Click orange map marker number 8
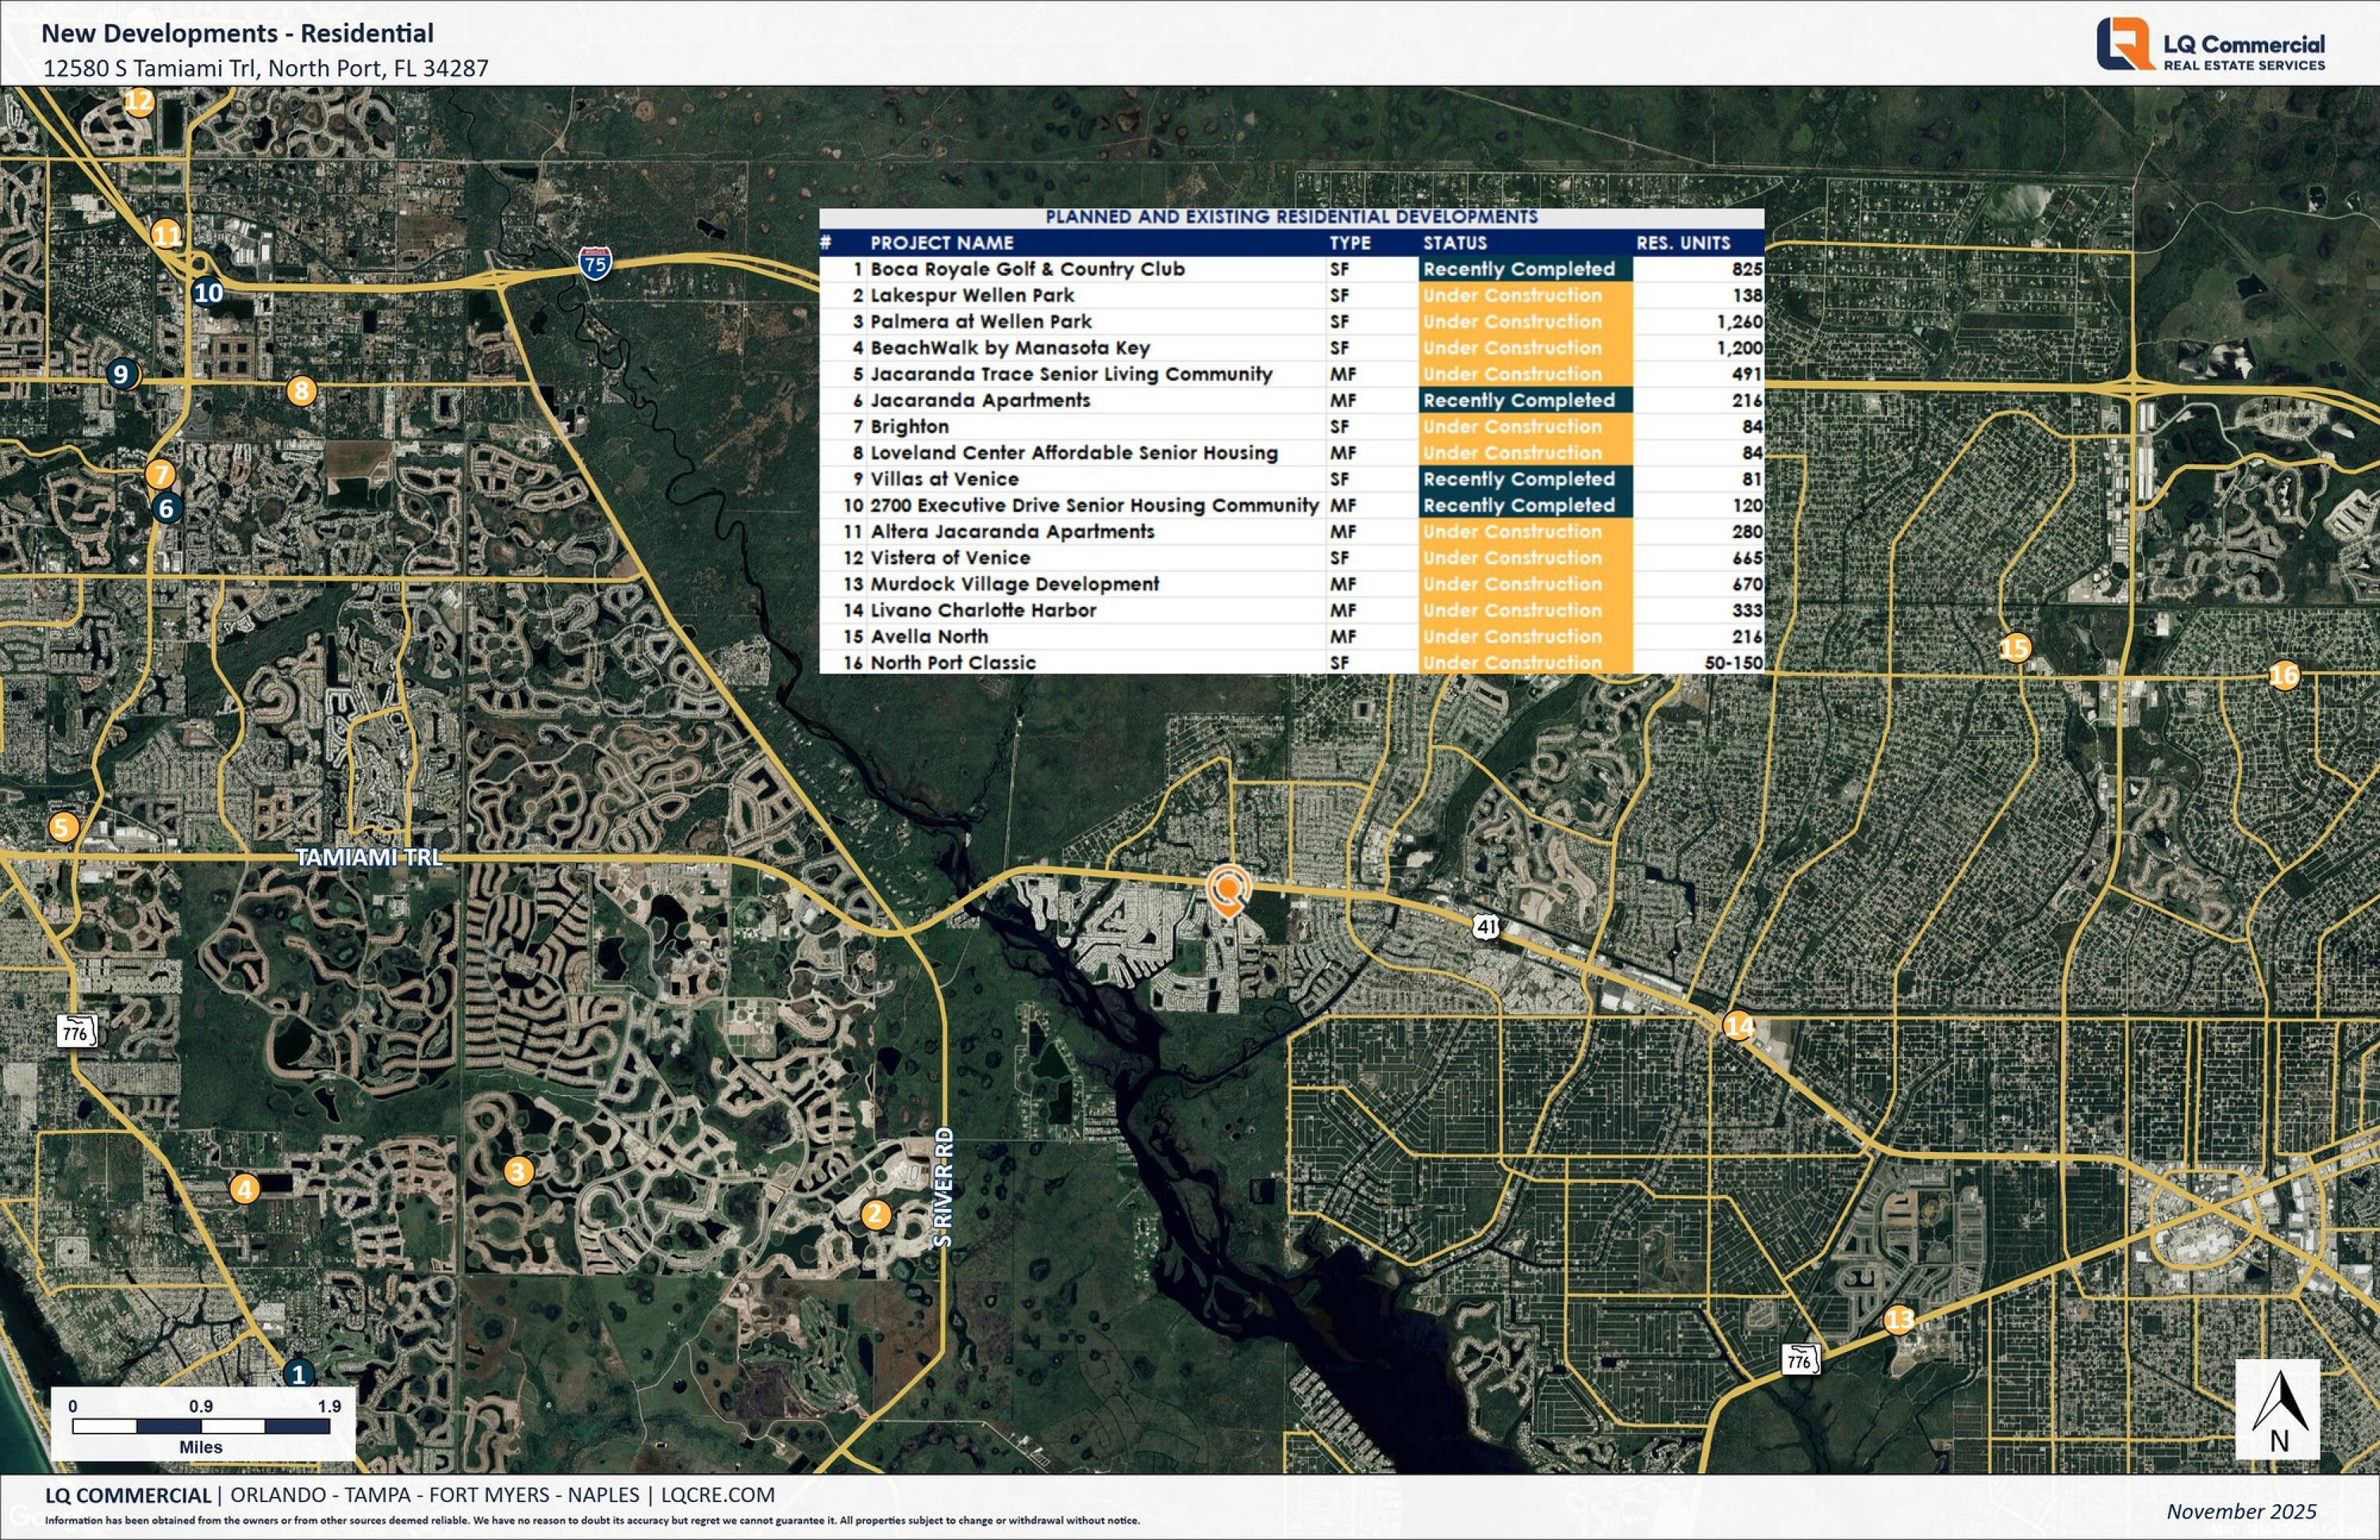This screenshot has height=1540, width=2380. coord(301,390)
